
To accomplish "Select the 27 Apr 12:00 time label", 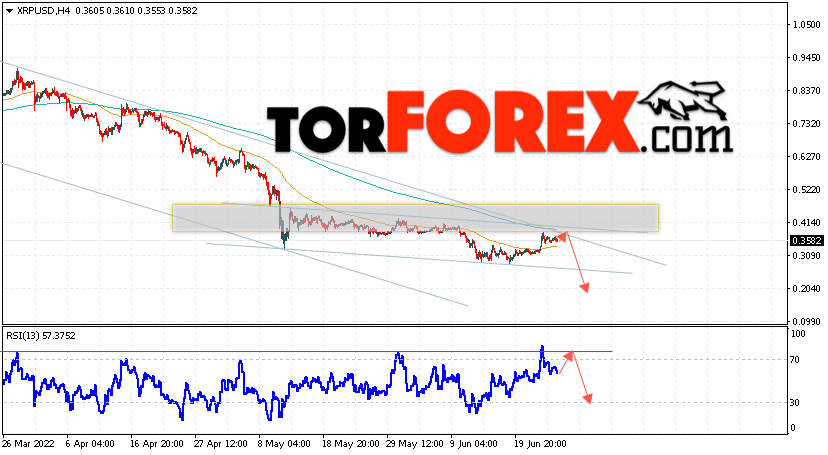I will [221, 444].
